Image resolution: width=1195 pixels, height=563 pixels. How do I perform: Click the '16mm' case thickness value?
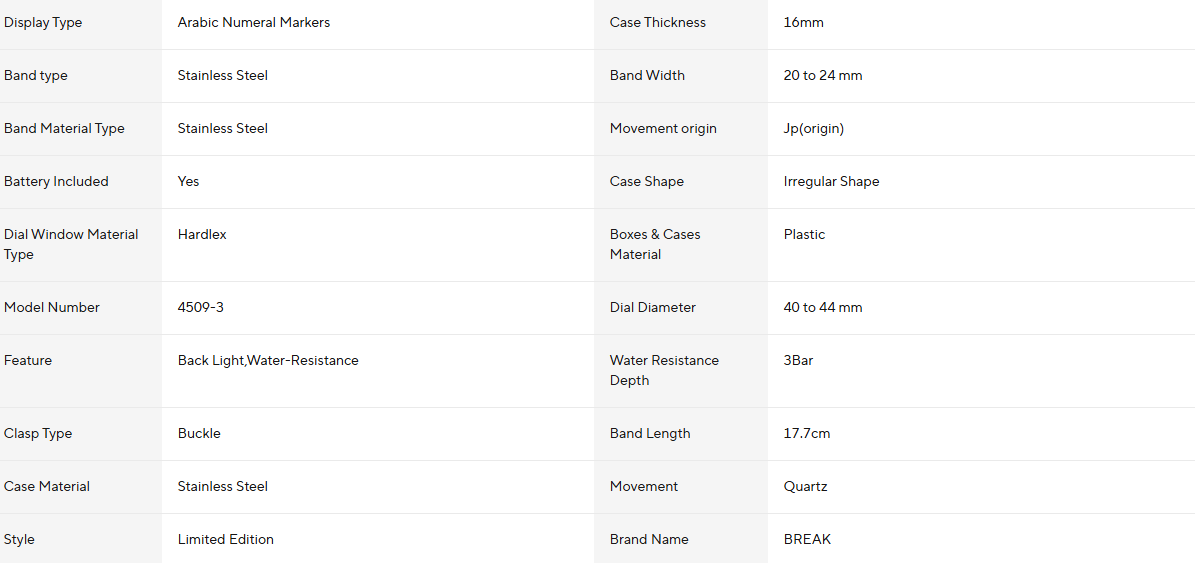click(x=804, y=22)
